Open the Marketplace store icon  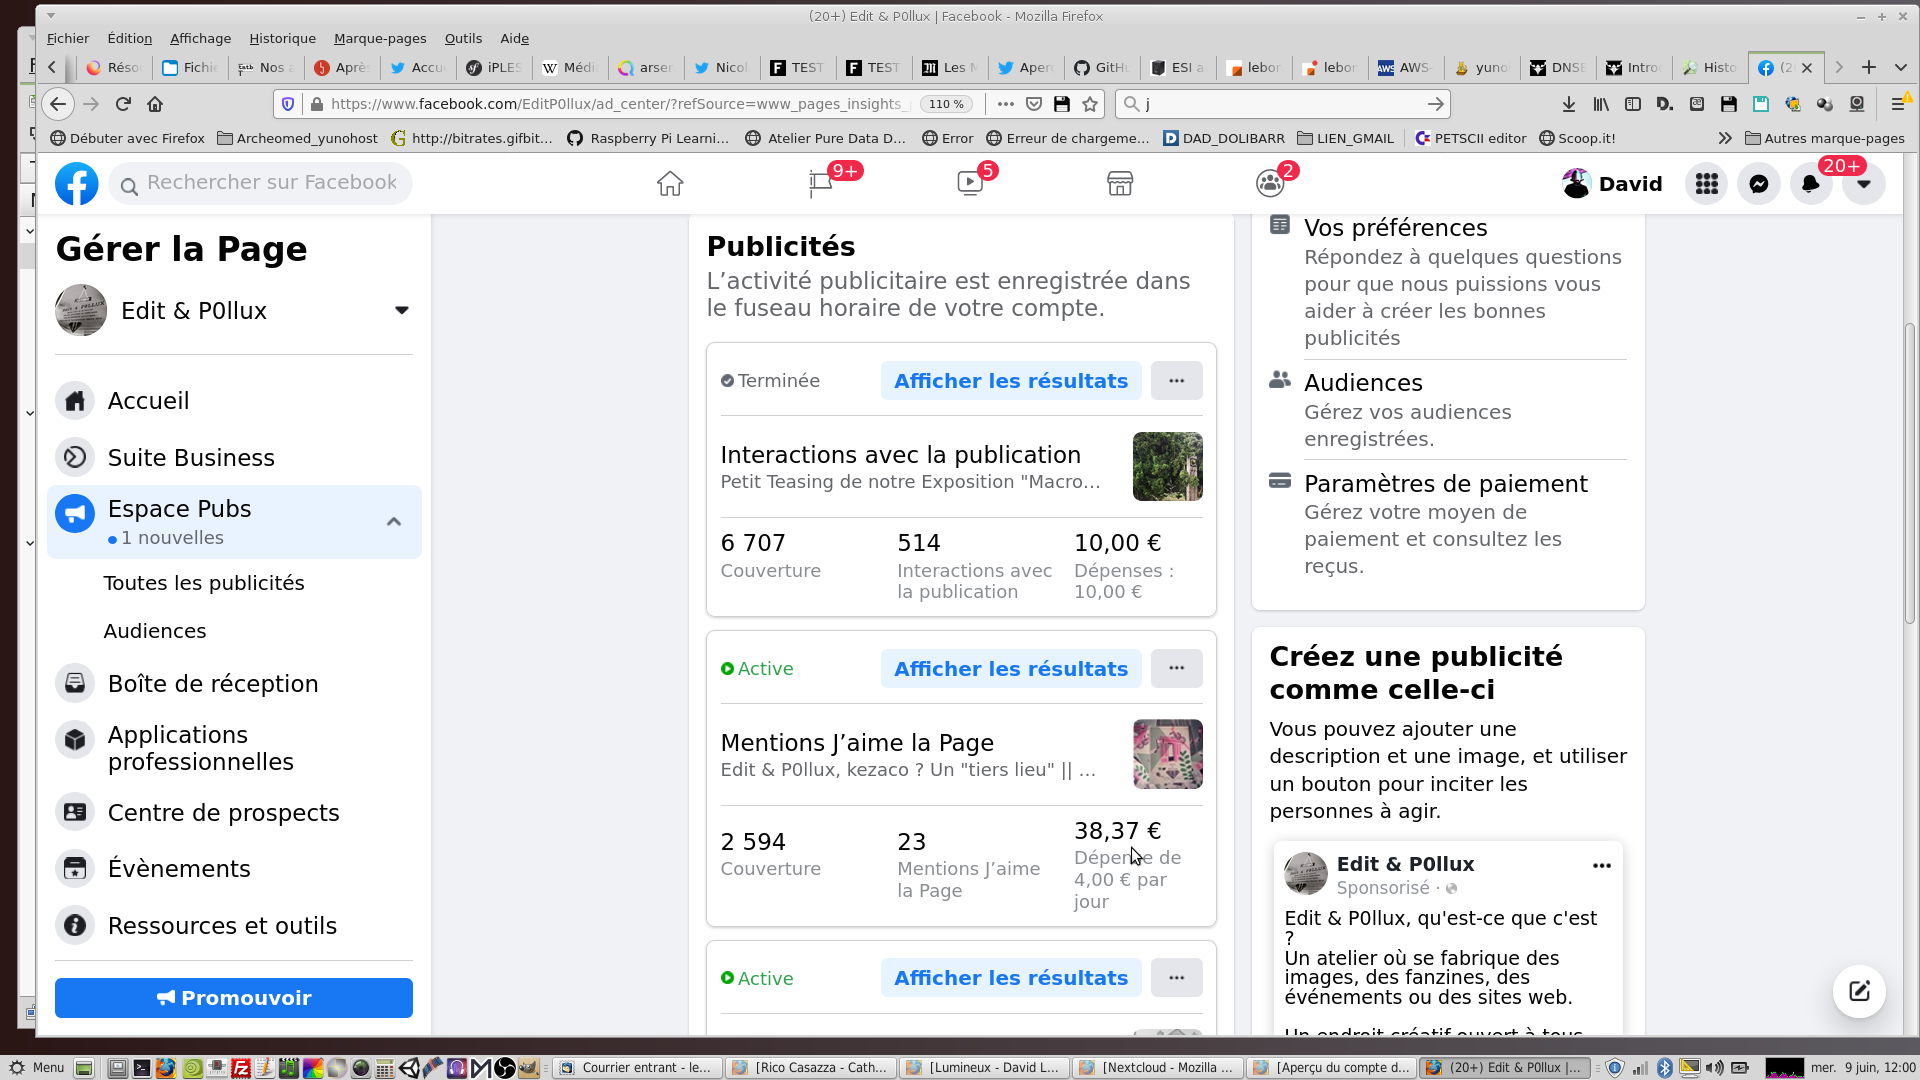[x=1120, y=184]
